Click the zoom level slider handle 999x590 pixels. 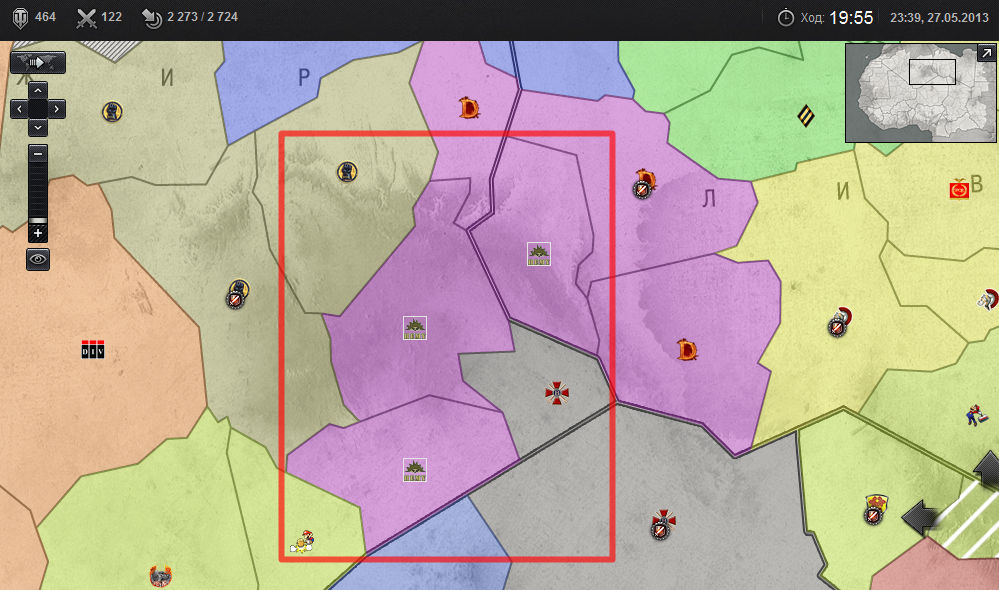pos(38,220)
